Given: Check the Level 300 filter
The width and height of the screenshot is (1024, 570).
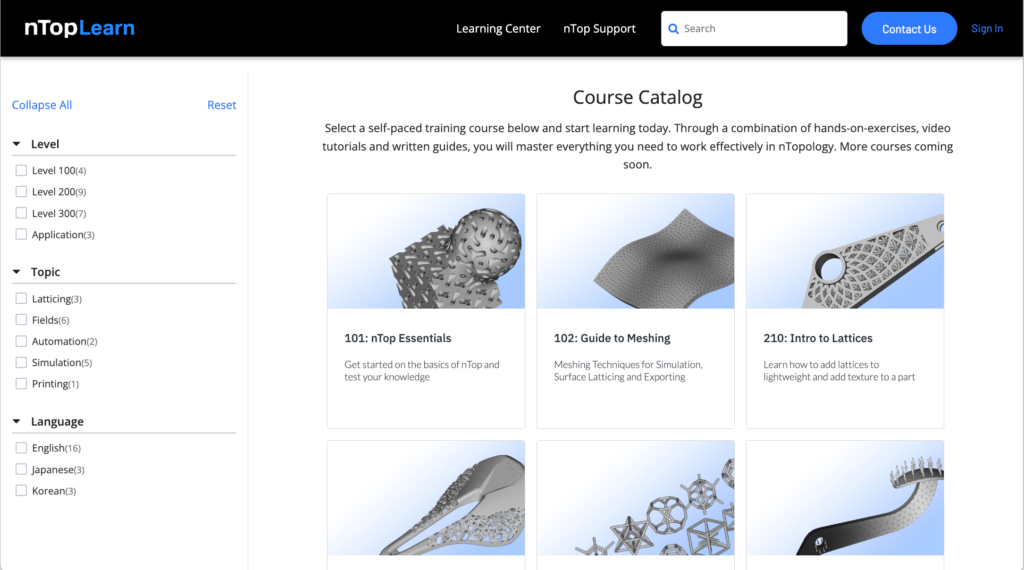Looking at the screenshot, I should coord(21,214).
